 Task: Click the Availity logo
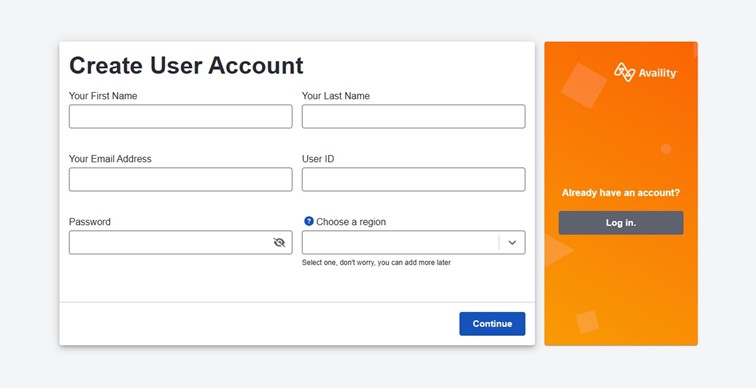[645, 73]
